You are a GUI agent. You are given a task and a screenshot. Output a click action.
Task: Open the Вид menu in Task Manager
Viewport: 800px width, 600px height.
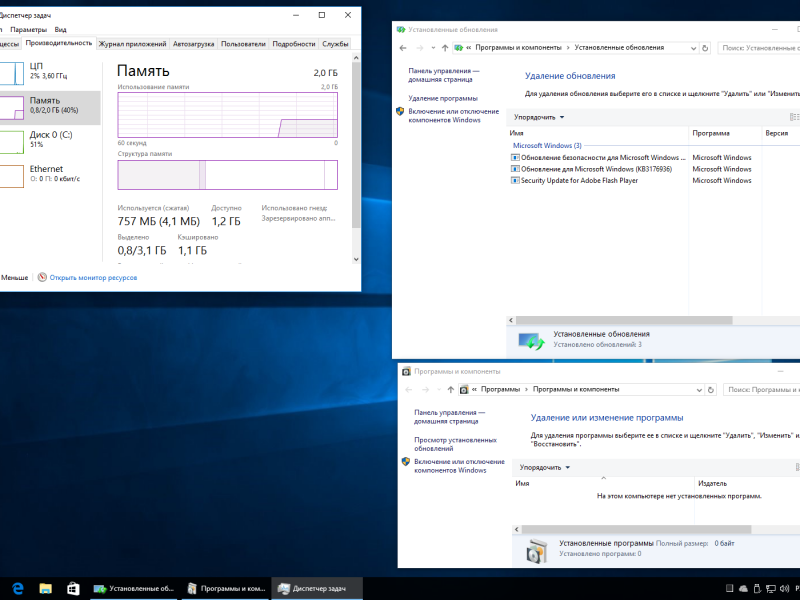[x=60, y=30]
